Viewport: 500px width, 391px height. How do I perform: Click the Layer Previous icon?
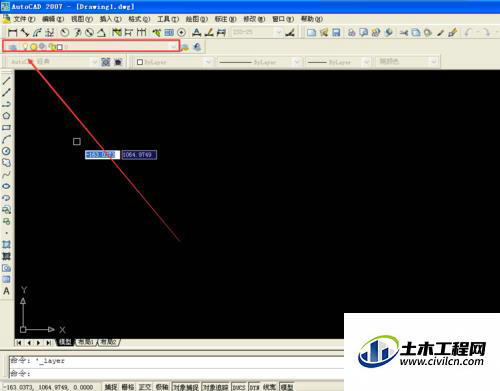[x=197, y=47]
